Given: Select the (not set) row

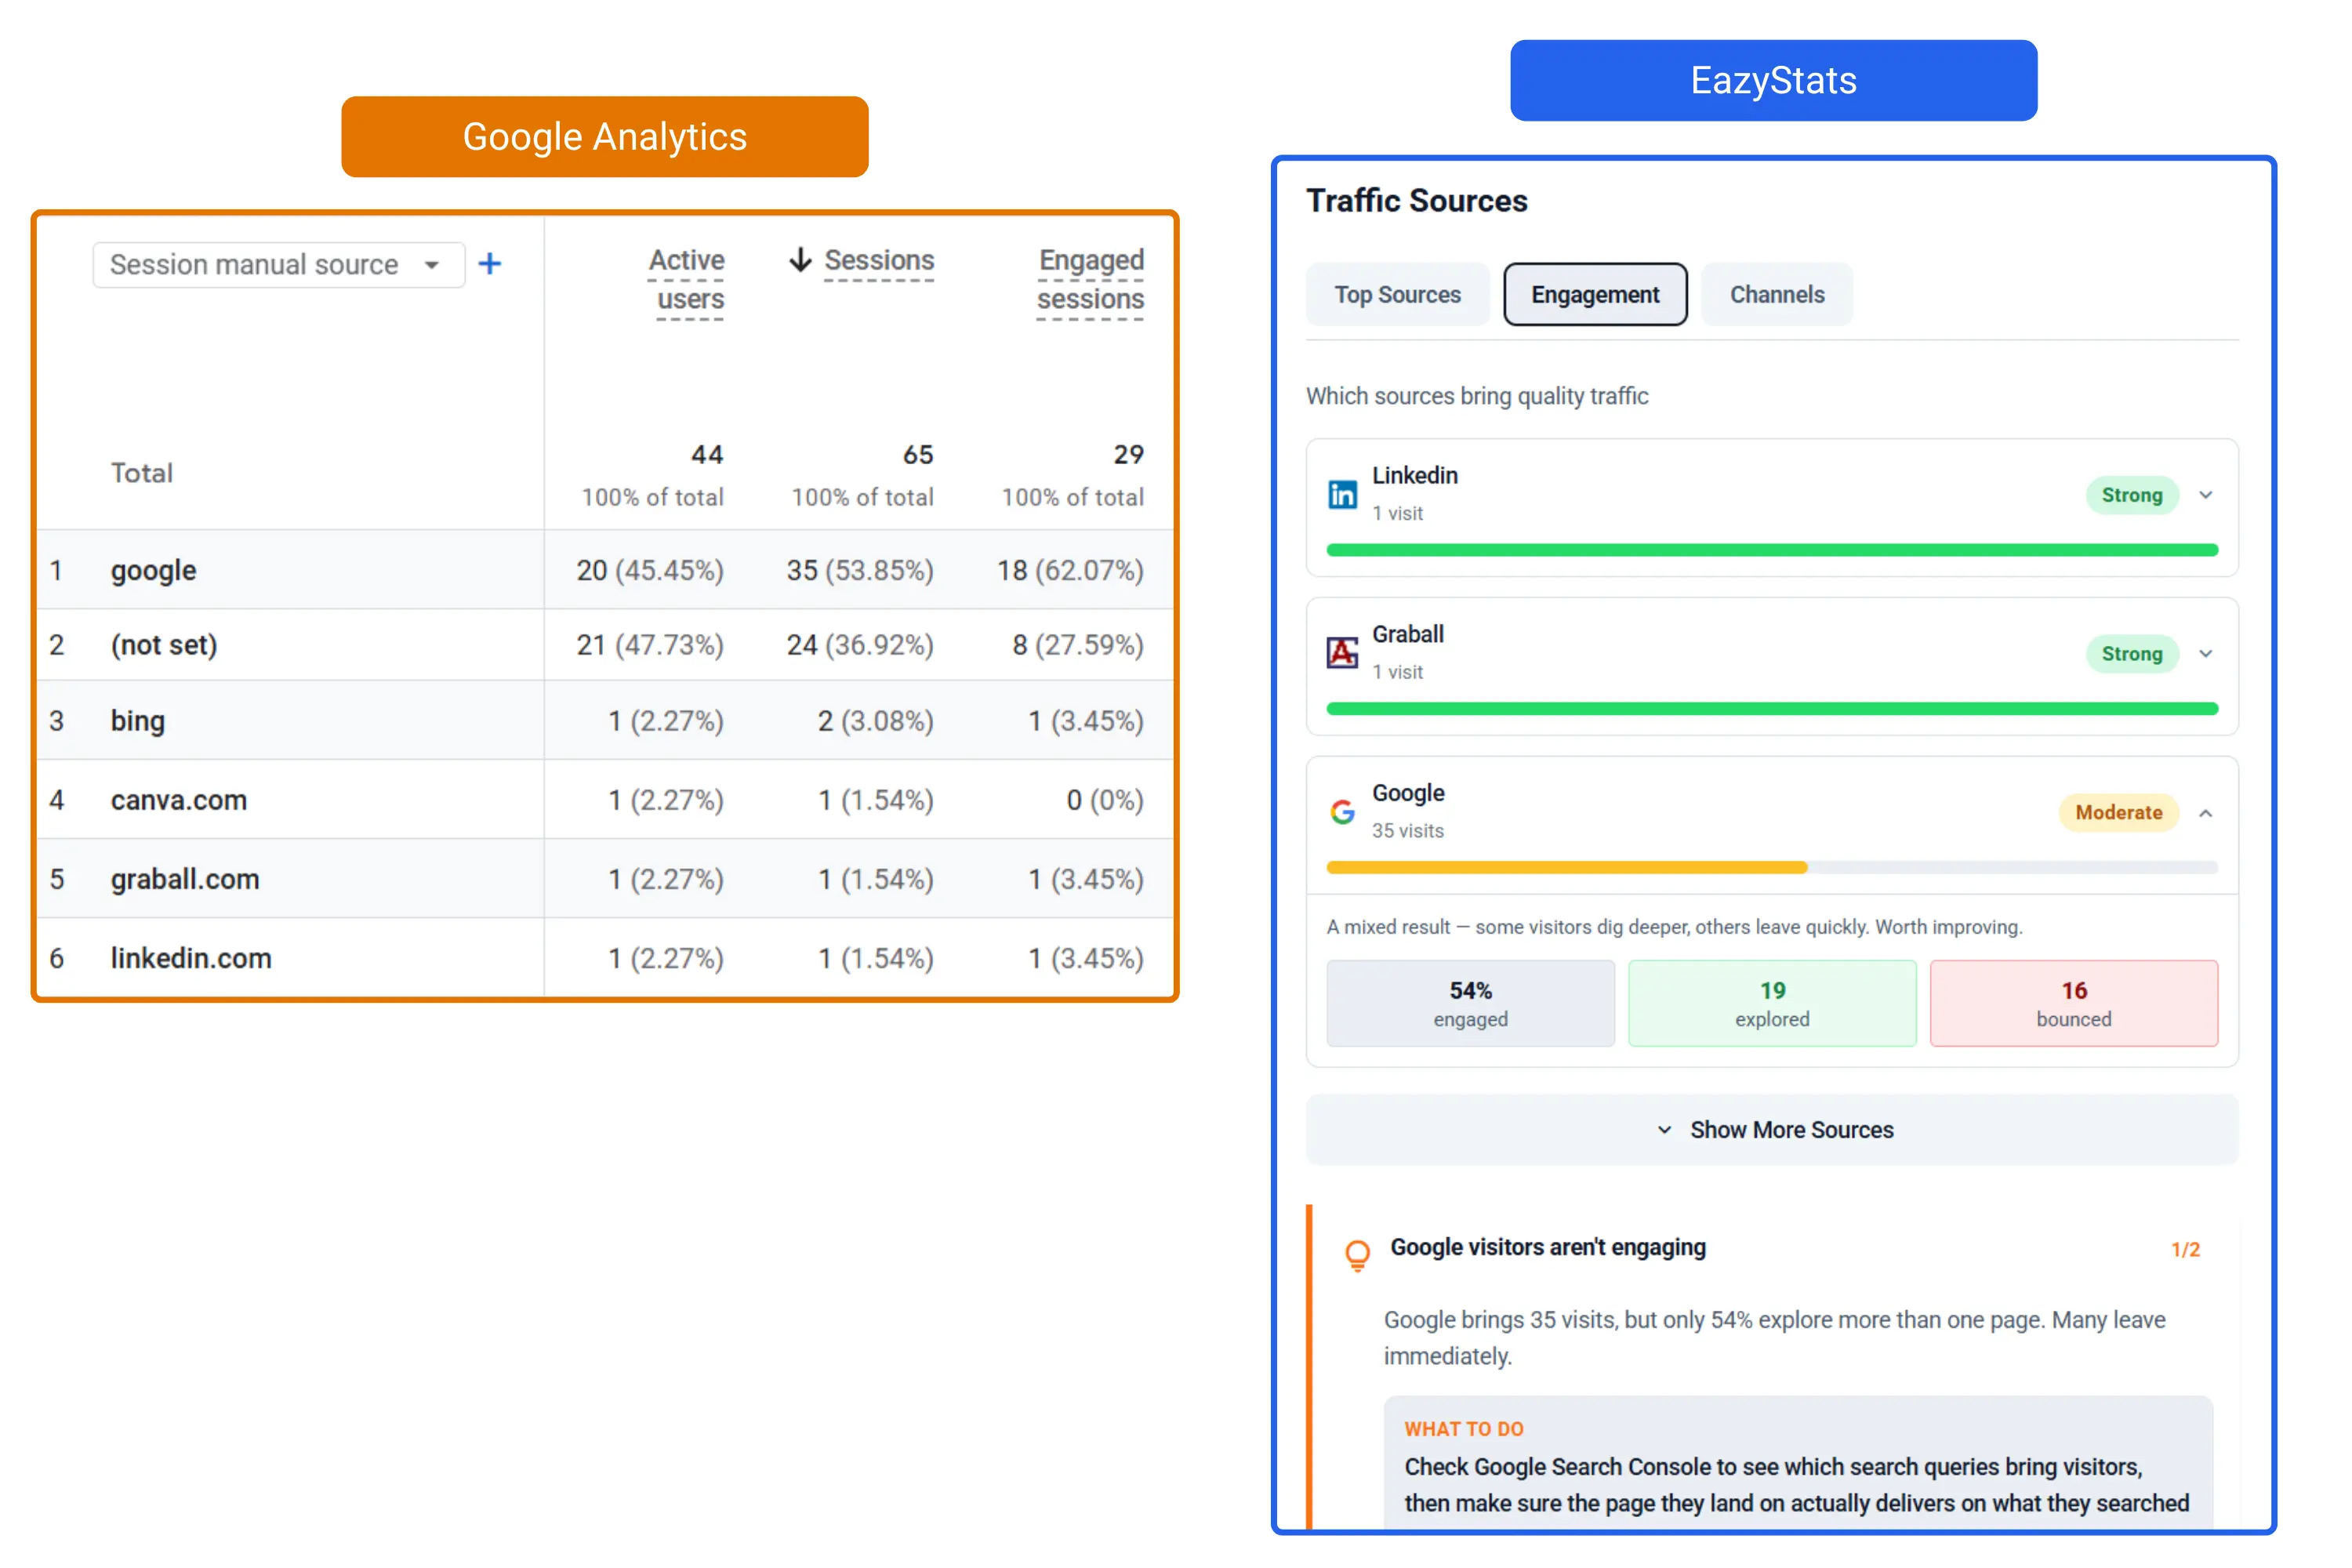Looking at the screenshot, I should pyautogui.click(x=604, y=645).
